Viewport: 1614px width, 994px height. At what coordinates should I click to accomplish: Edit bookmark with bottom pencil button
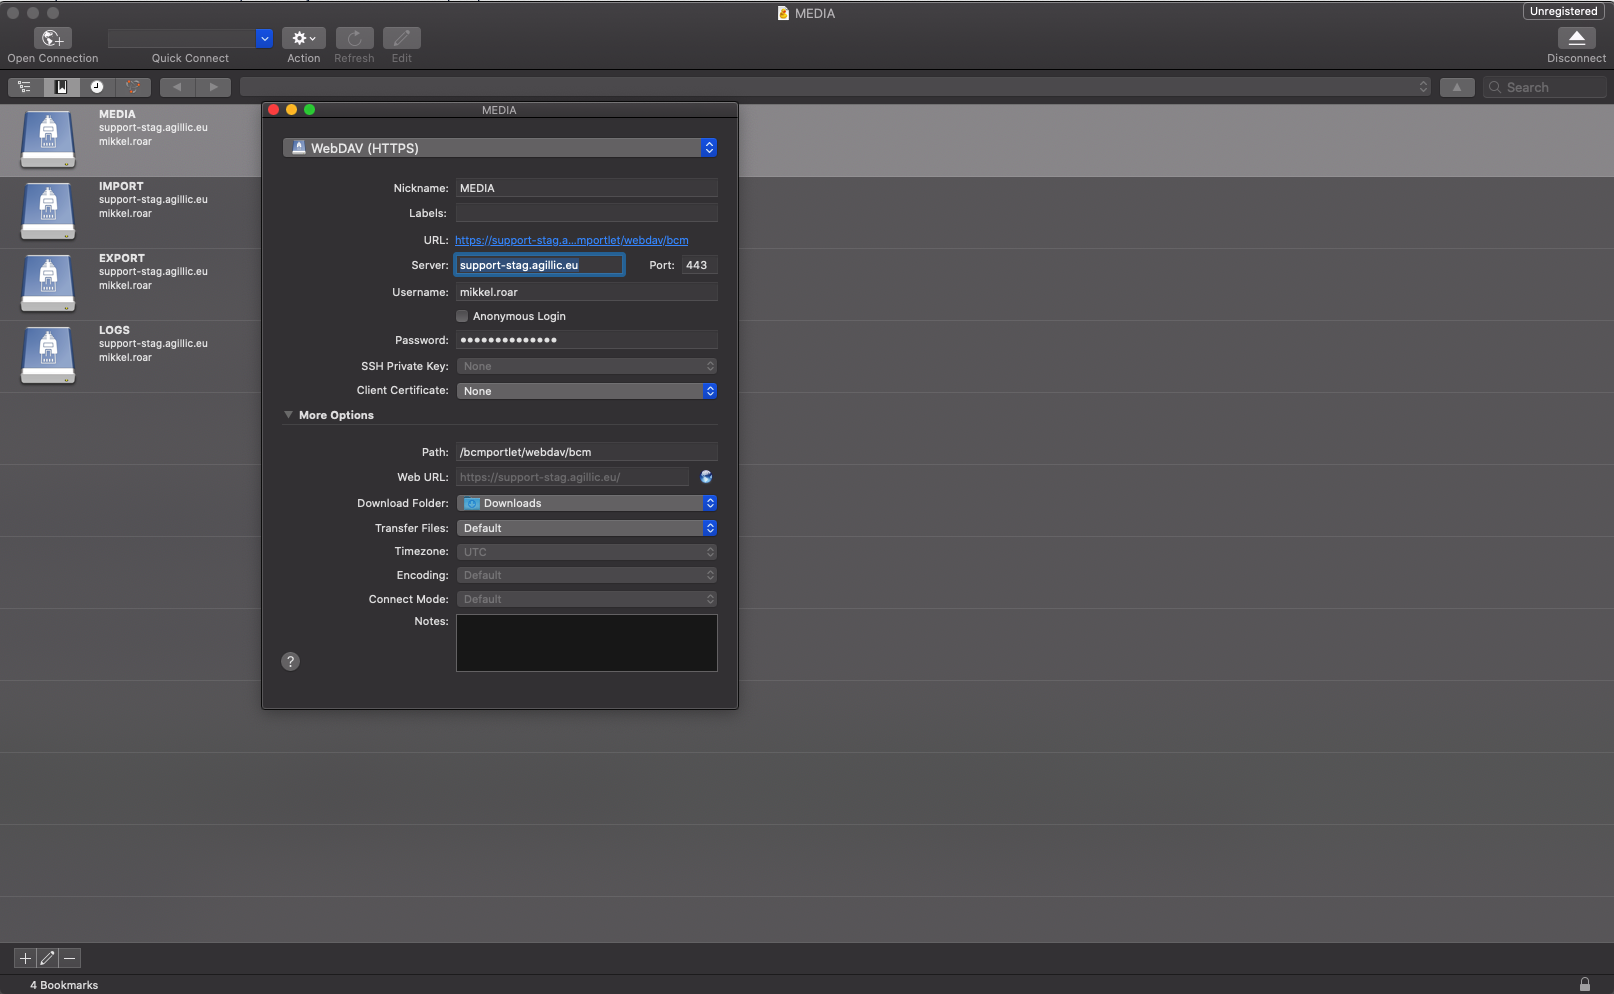(x=47, y=958)
